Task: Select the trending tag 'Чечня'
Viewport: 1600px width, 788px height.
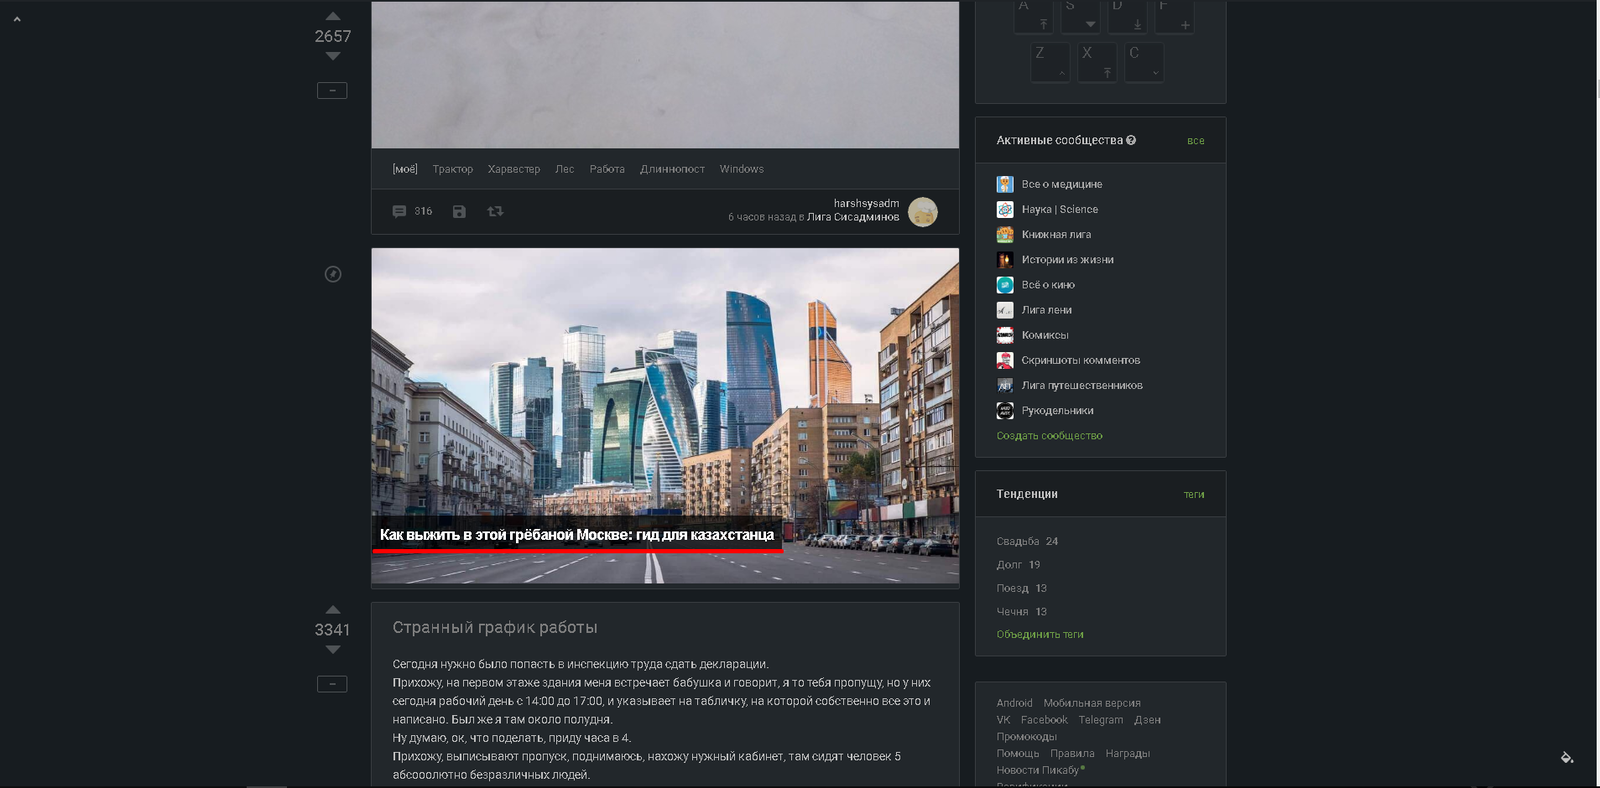Action: coord(1012,612)
